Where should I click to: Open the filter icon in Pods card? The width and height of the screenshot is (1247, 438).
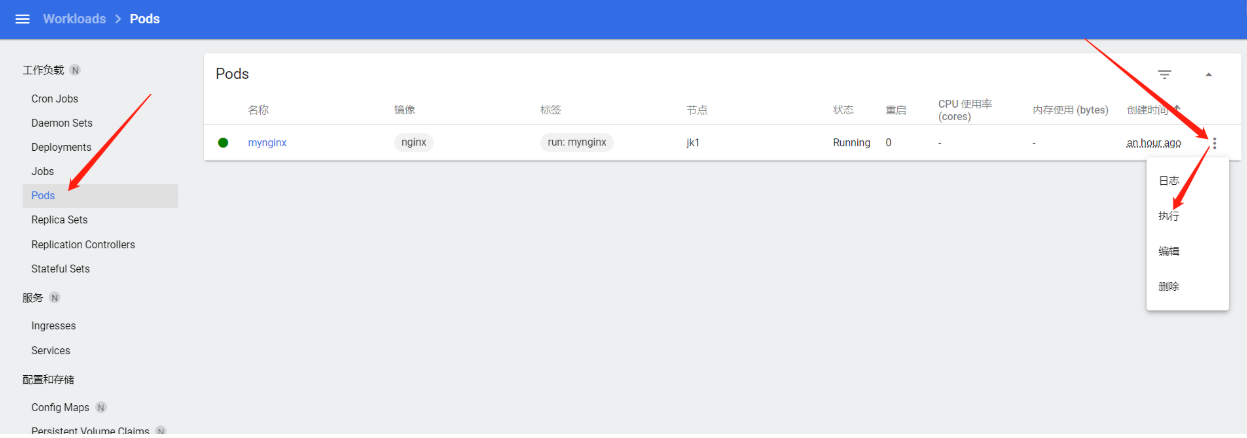[1165, 74]
